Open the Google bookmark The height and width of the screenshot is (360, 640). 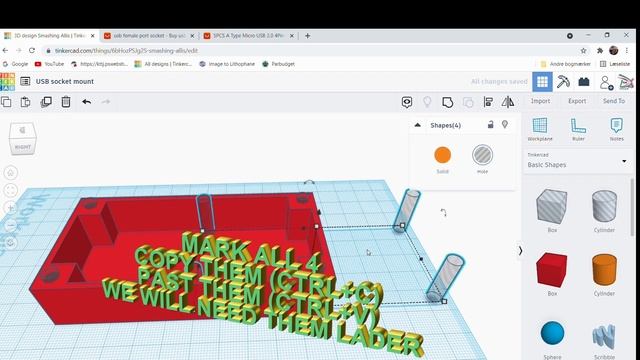point(16,64)
